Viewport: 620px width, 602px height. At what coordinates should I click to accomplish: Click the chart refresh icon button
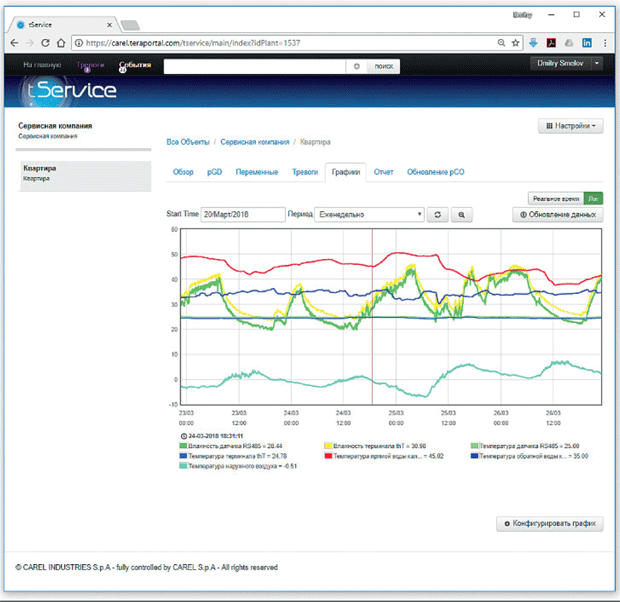click(x=437, y=214)
